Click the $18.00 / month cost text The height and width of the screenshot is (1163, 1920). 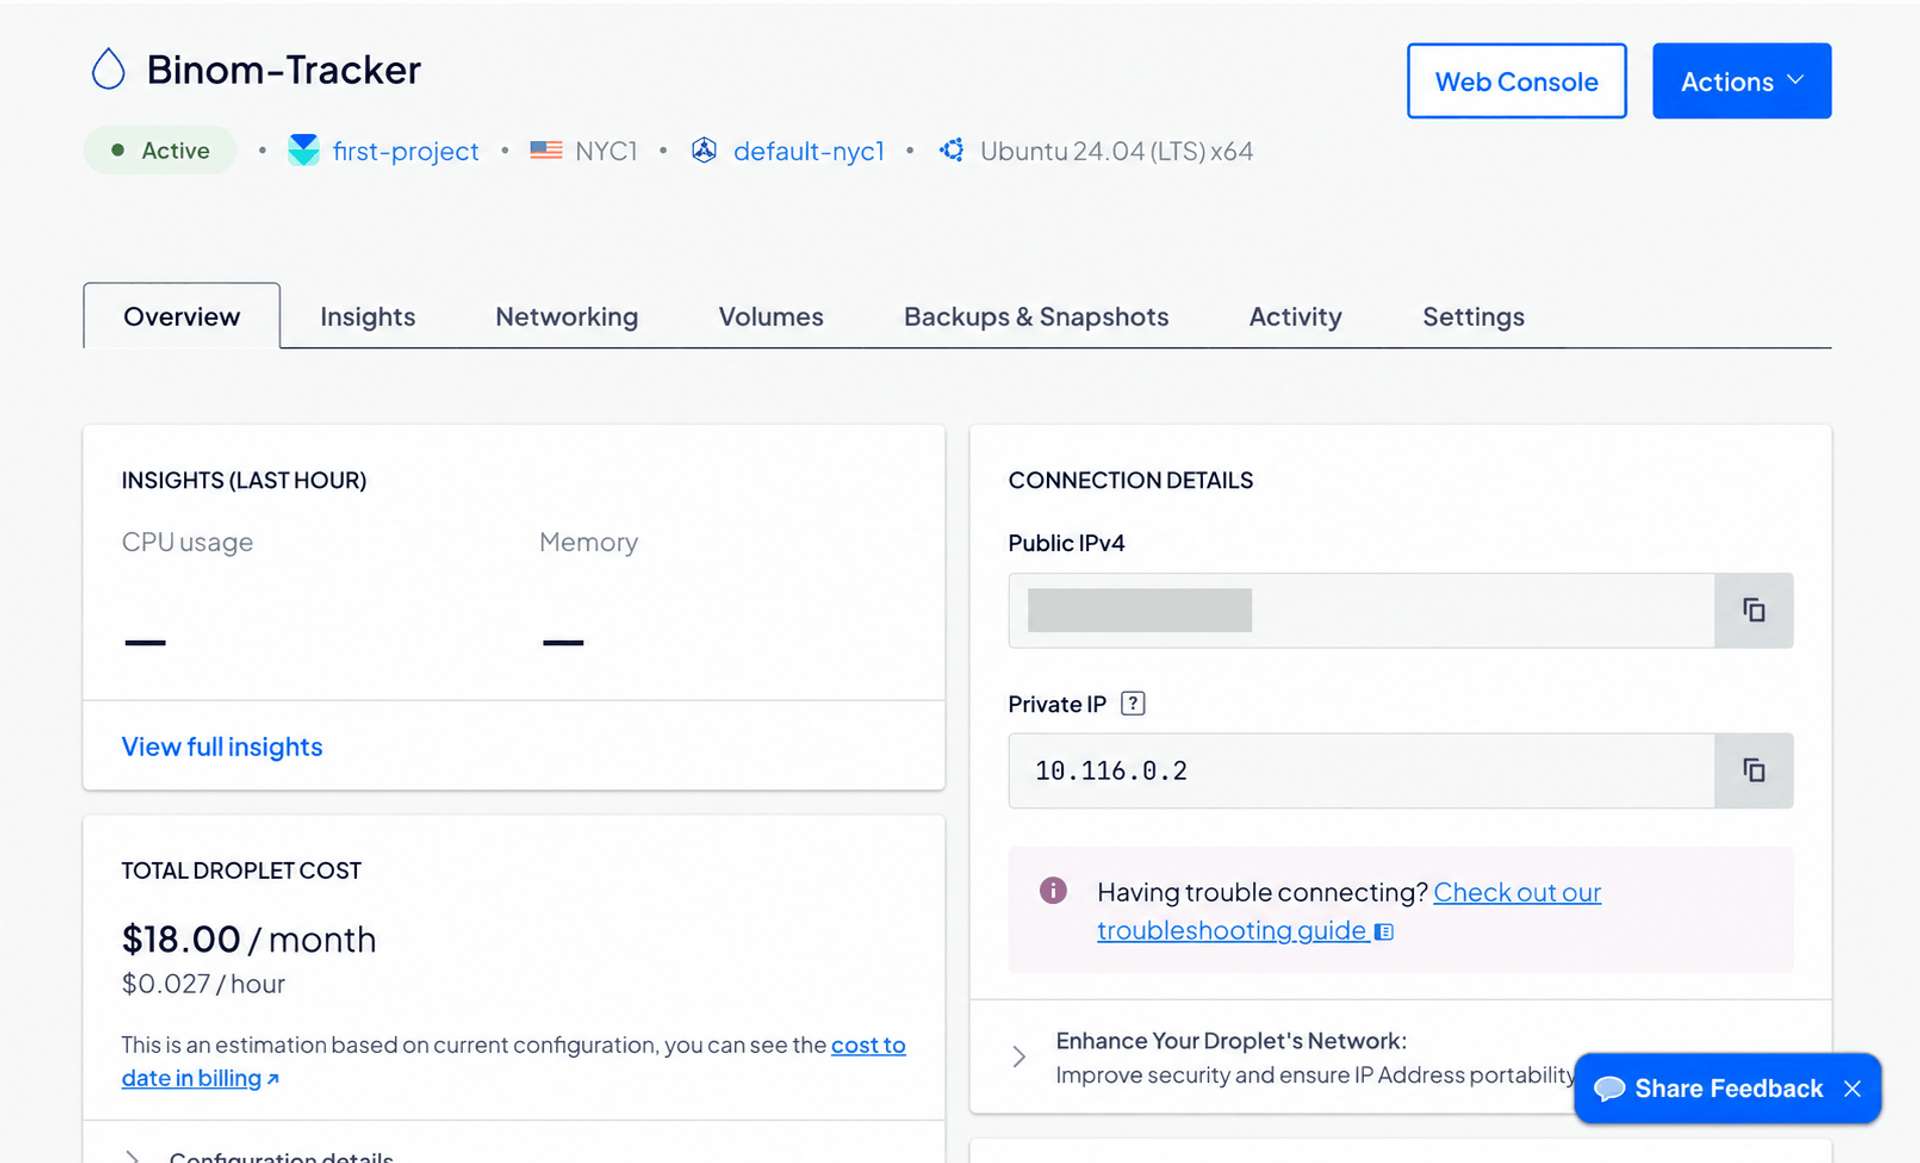click(249, 939)
